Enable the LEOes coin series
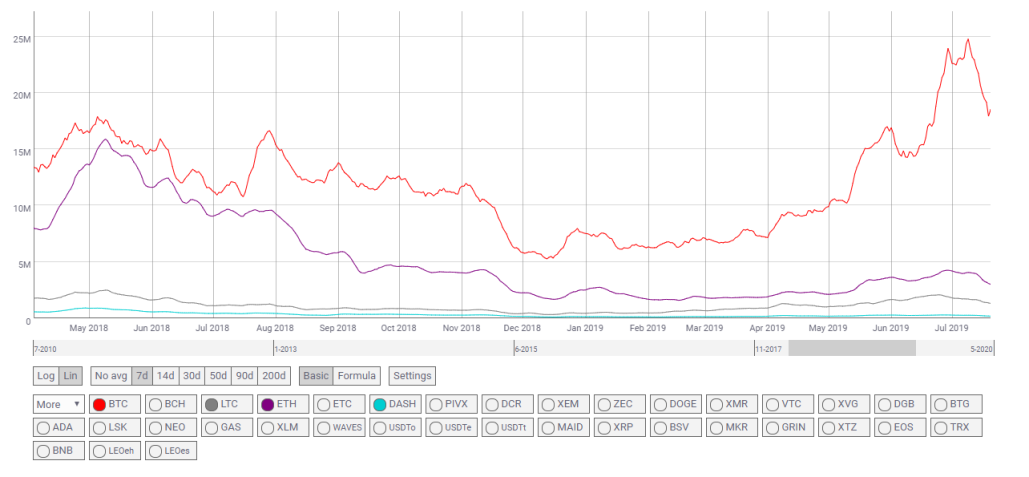Image resolution: width=1029 pixels, height=477 pixels. point(169,451)
